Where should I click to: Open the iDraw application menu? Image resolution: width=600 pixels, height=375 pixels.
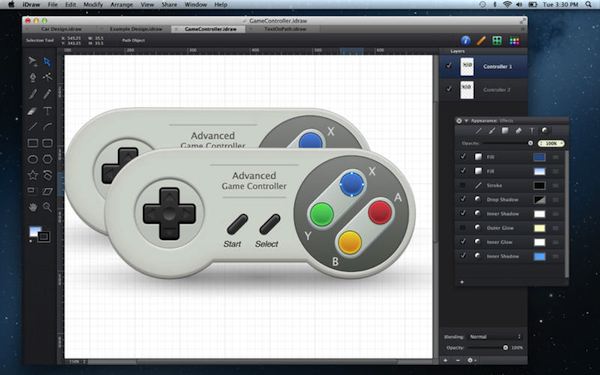(32, 5)
